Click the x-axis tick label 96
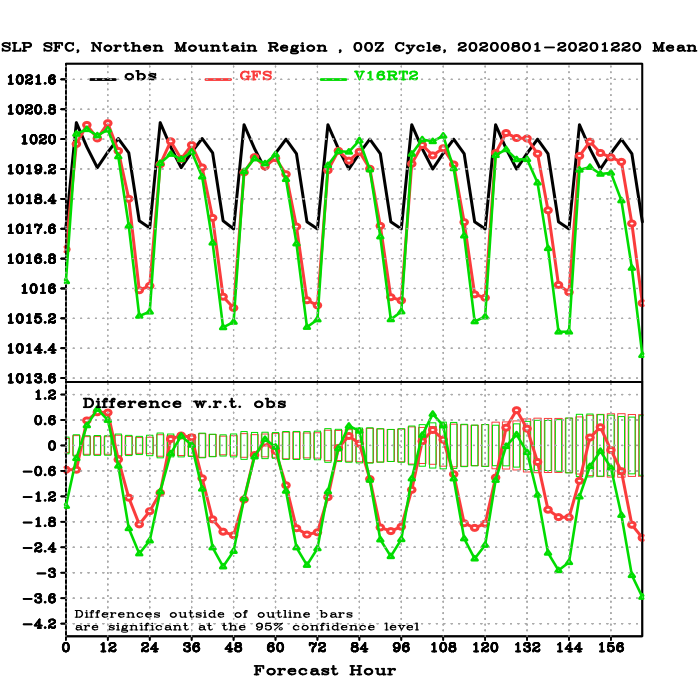 tap(401, 648)
